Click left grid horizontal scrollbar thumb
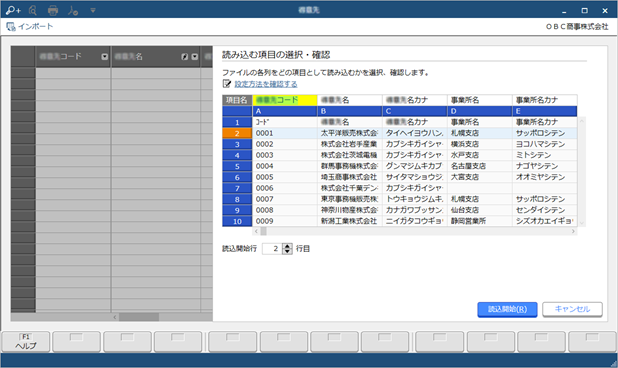 click(x=139, y=317)
